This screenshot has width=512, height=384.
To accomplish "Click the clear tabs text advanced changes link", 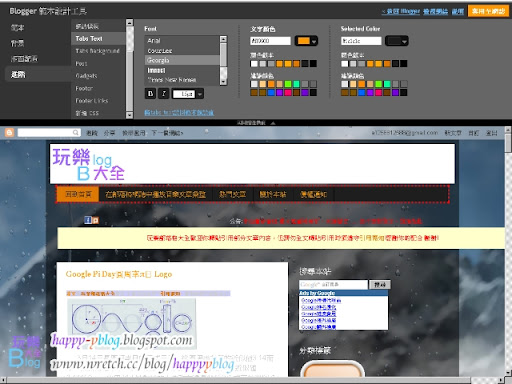I will tap(179, 113).
